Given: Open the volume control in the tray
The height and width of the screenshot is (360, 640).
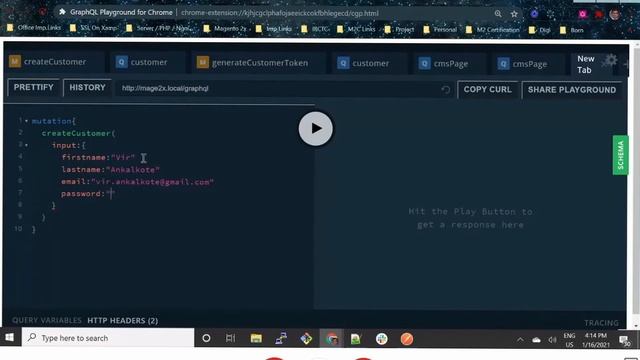Looking at the screenshot, I should tap(553, 340).
